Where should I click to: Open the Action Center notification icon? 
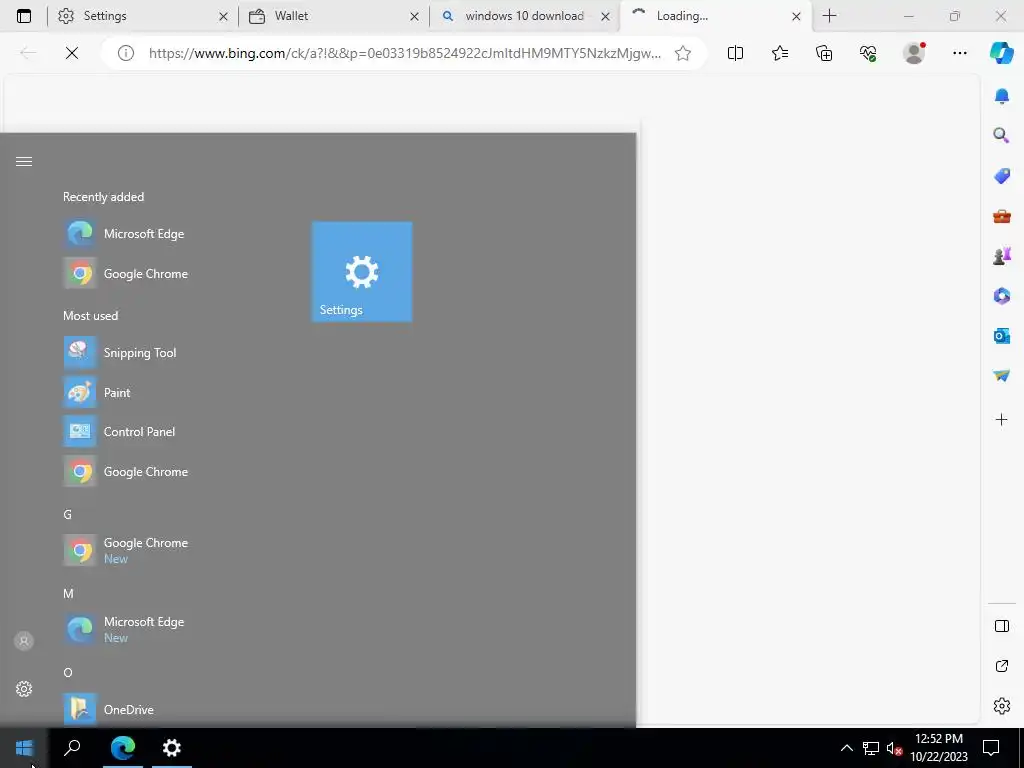(991, 748)
